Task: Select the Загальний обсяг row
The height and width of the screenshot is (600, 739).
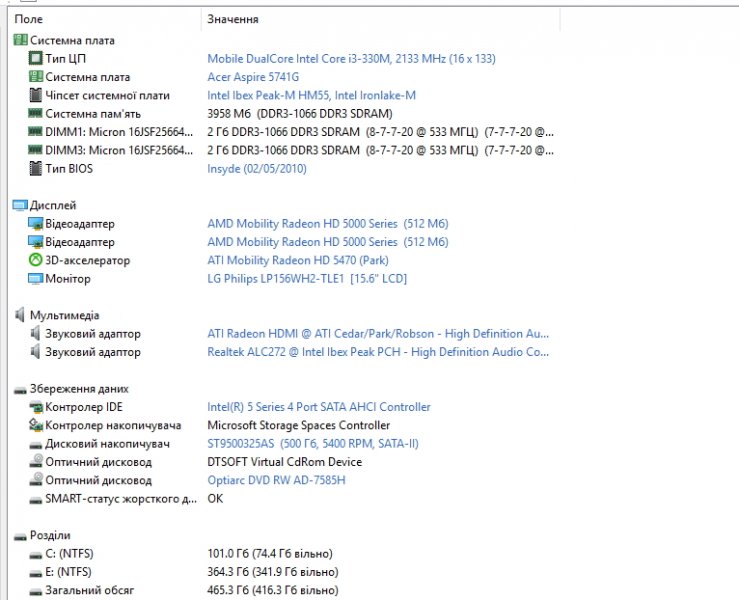Action: (89, 590)
